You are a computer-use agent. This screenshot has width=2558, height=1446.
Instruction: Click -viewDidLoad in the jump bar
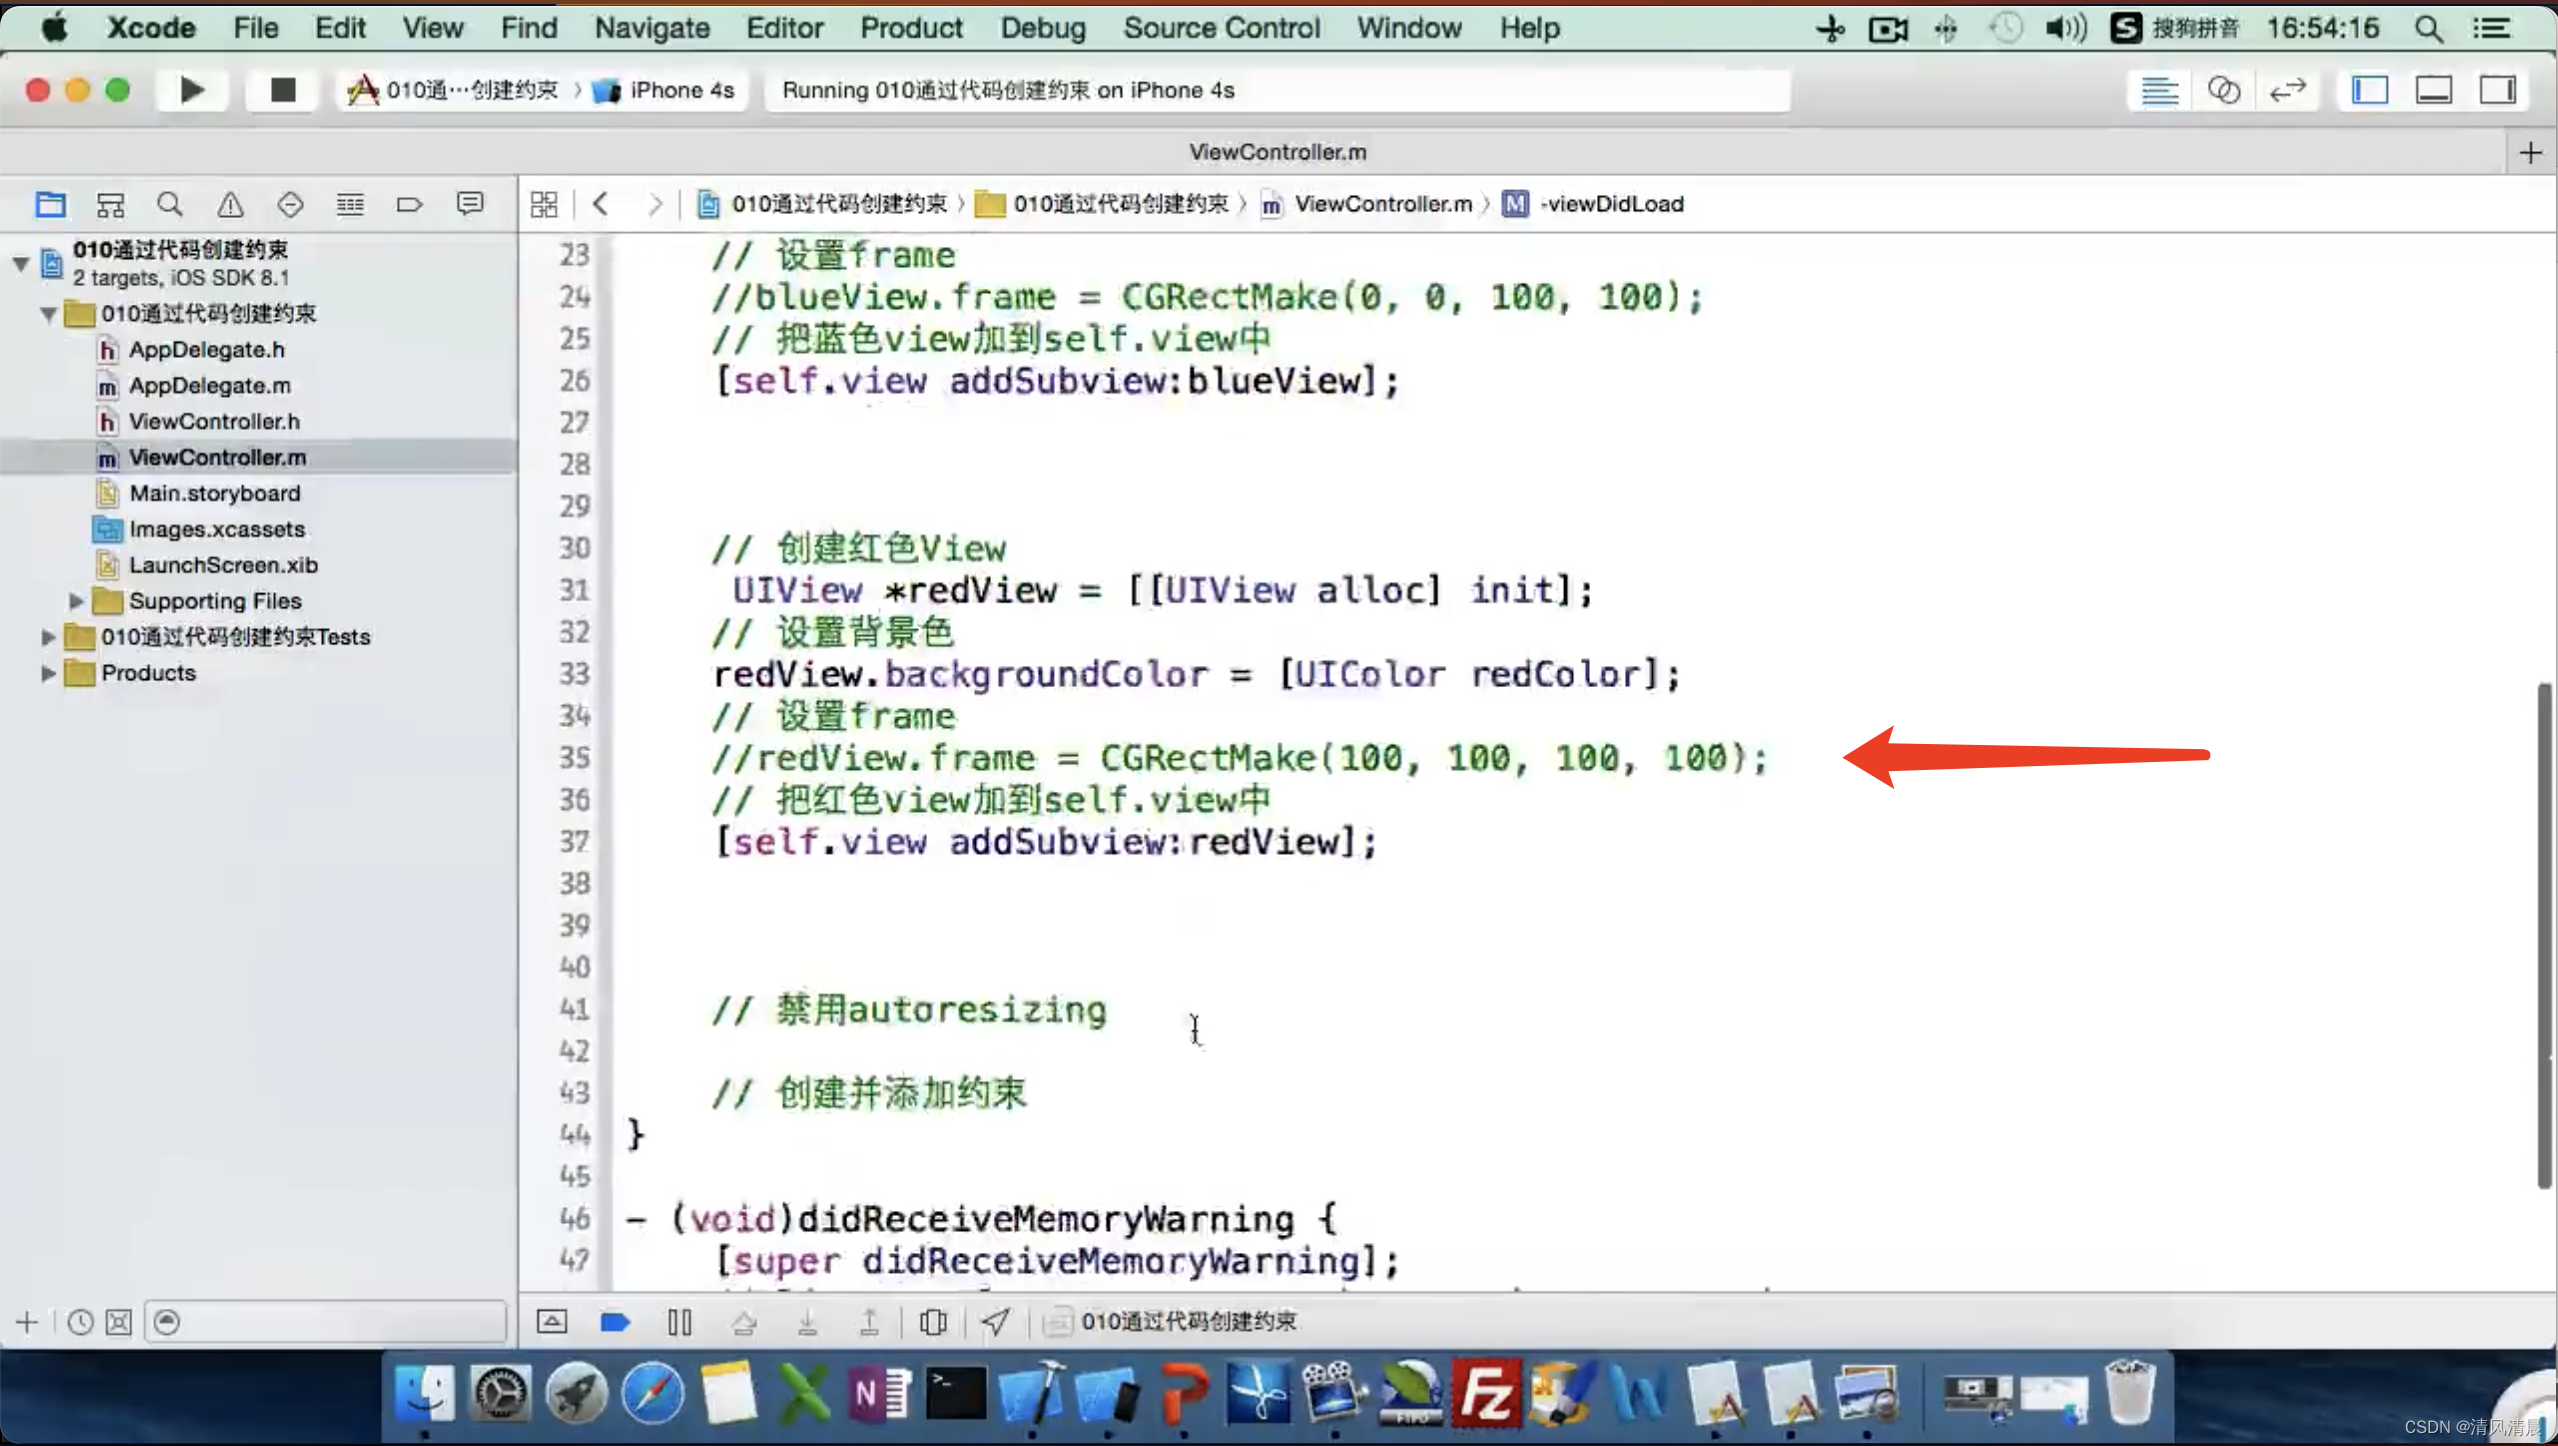pyautogui.click(x=1611, y=204)
